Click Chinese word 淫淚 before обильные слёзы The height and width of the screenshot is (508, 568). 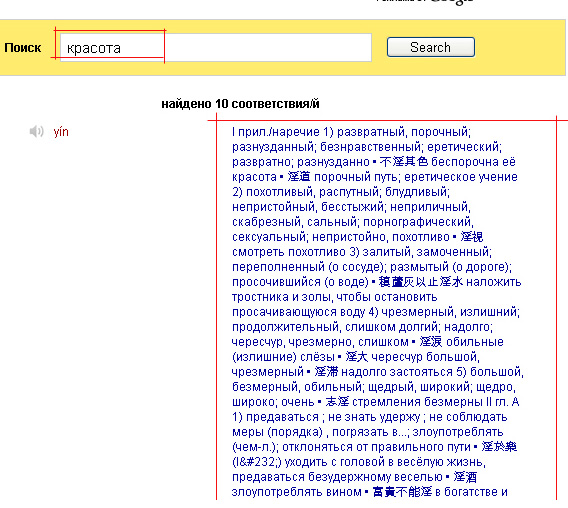pos(431,342)
